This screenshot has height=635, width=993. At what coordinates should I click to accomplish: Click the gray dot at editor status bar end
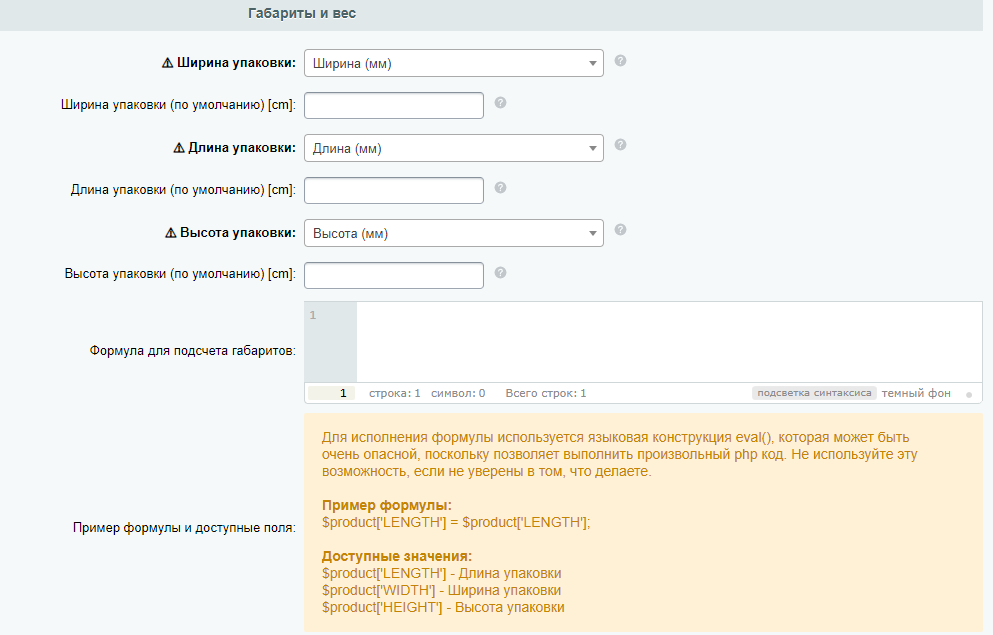pos(968,394)
